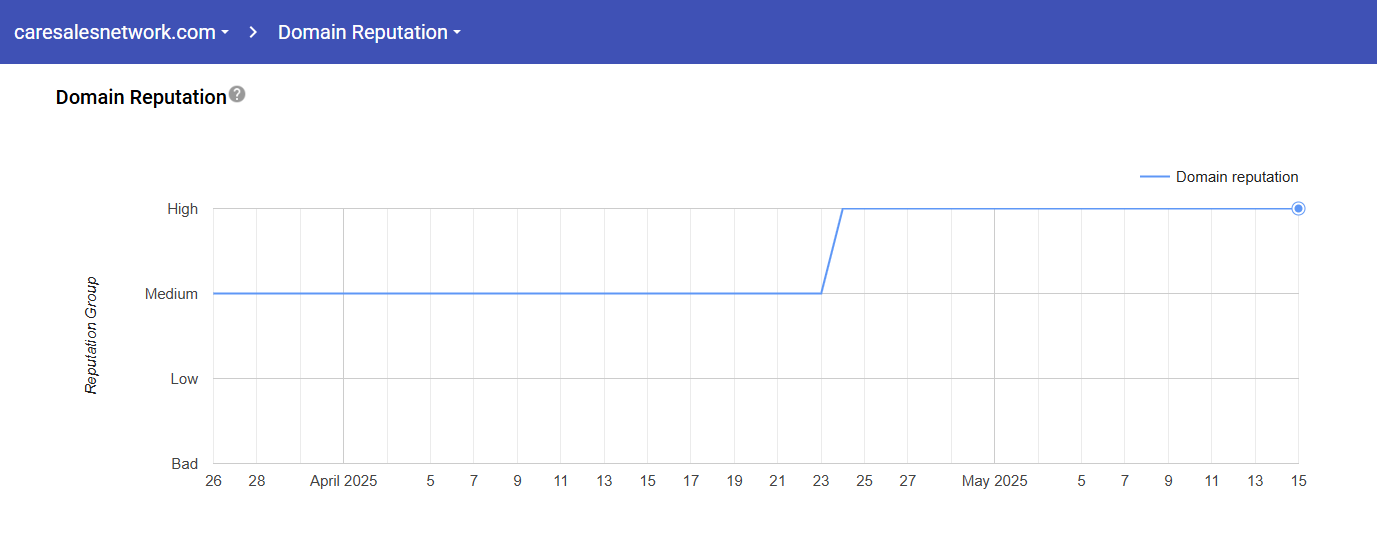Viewport: 1377px width, 536px height.
Task: Click the bold Domain Reputation section heading
Action: click(141, 97)
